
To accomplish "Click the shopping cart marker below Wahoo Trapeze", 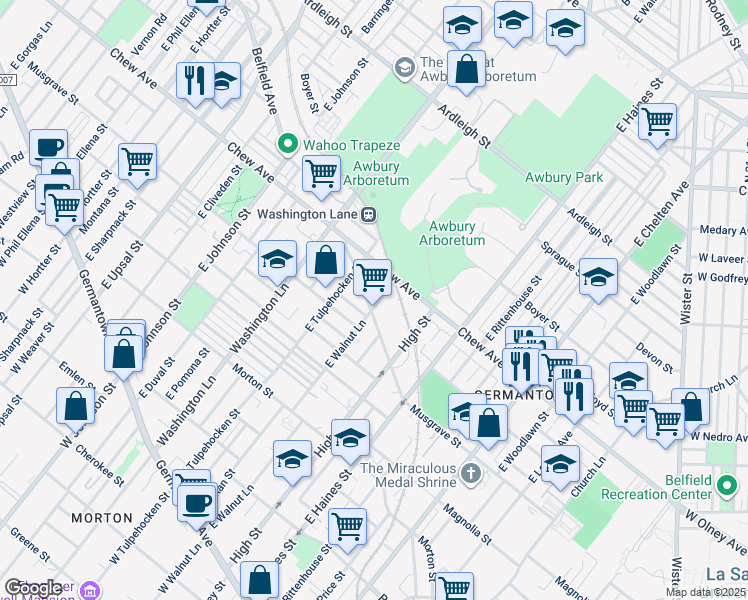I will [322, 176].
